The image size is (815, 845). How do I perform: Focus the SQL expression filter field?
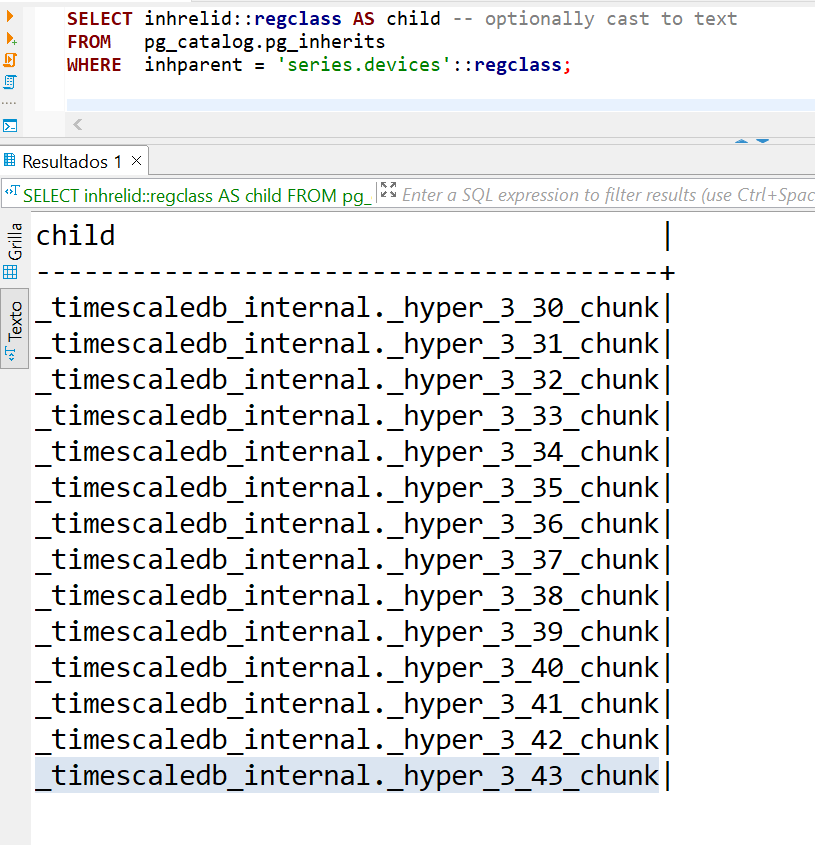(x=608, y=195)
